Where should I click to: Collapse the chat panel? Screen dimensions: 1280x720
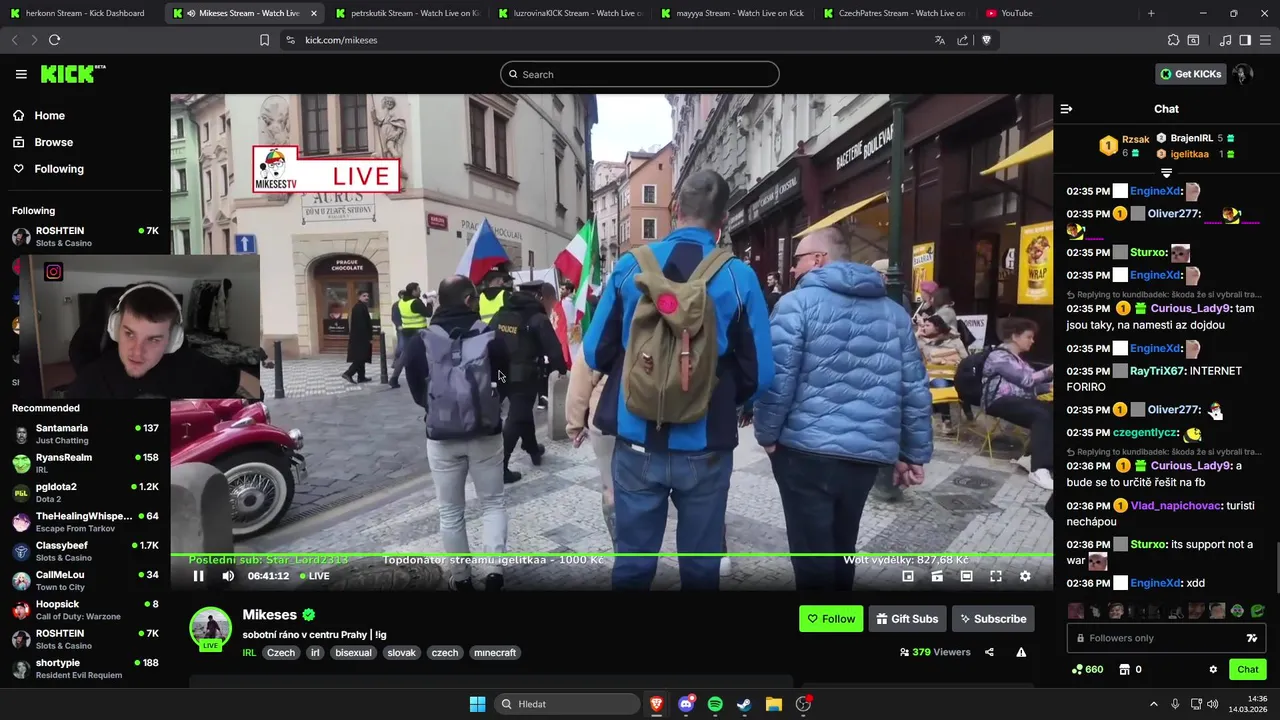(x=1066, y=109)
